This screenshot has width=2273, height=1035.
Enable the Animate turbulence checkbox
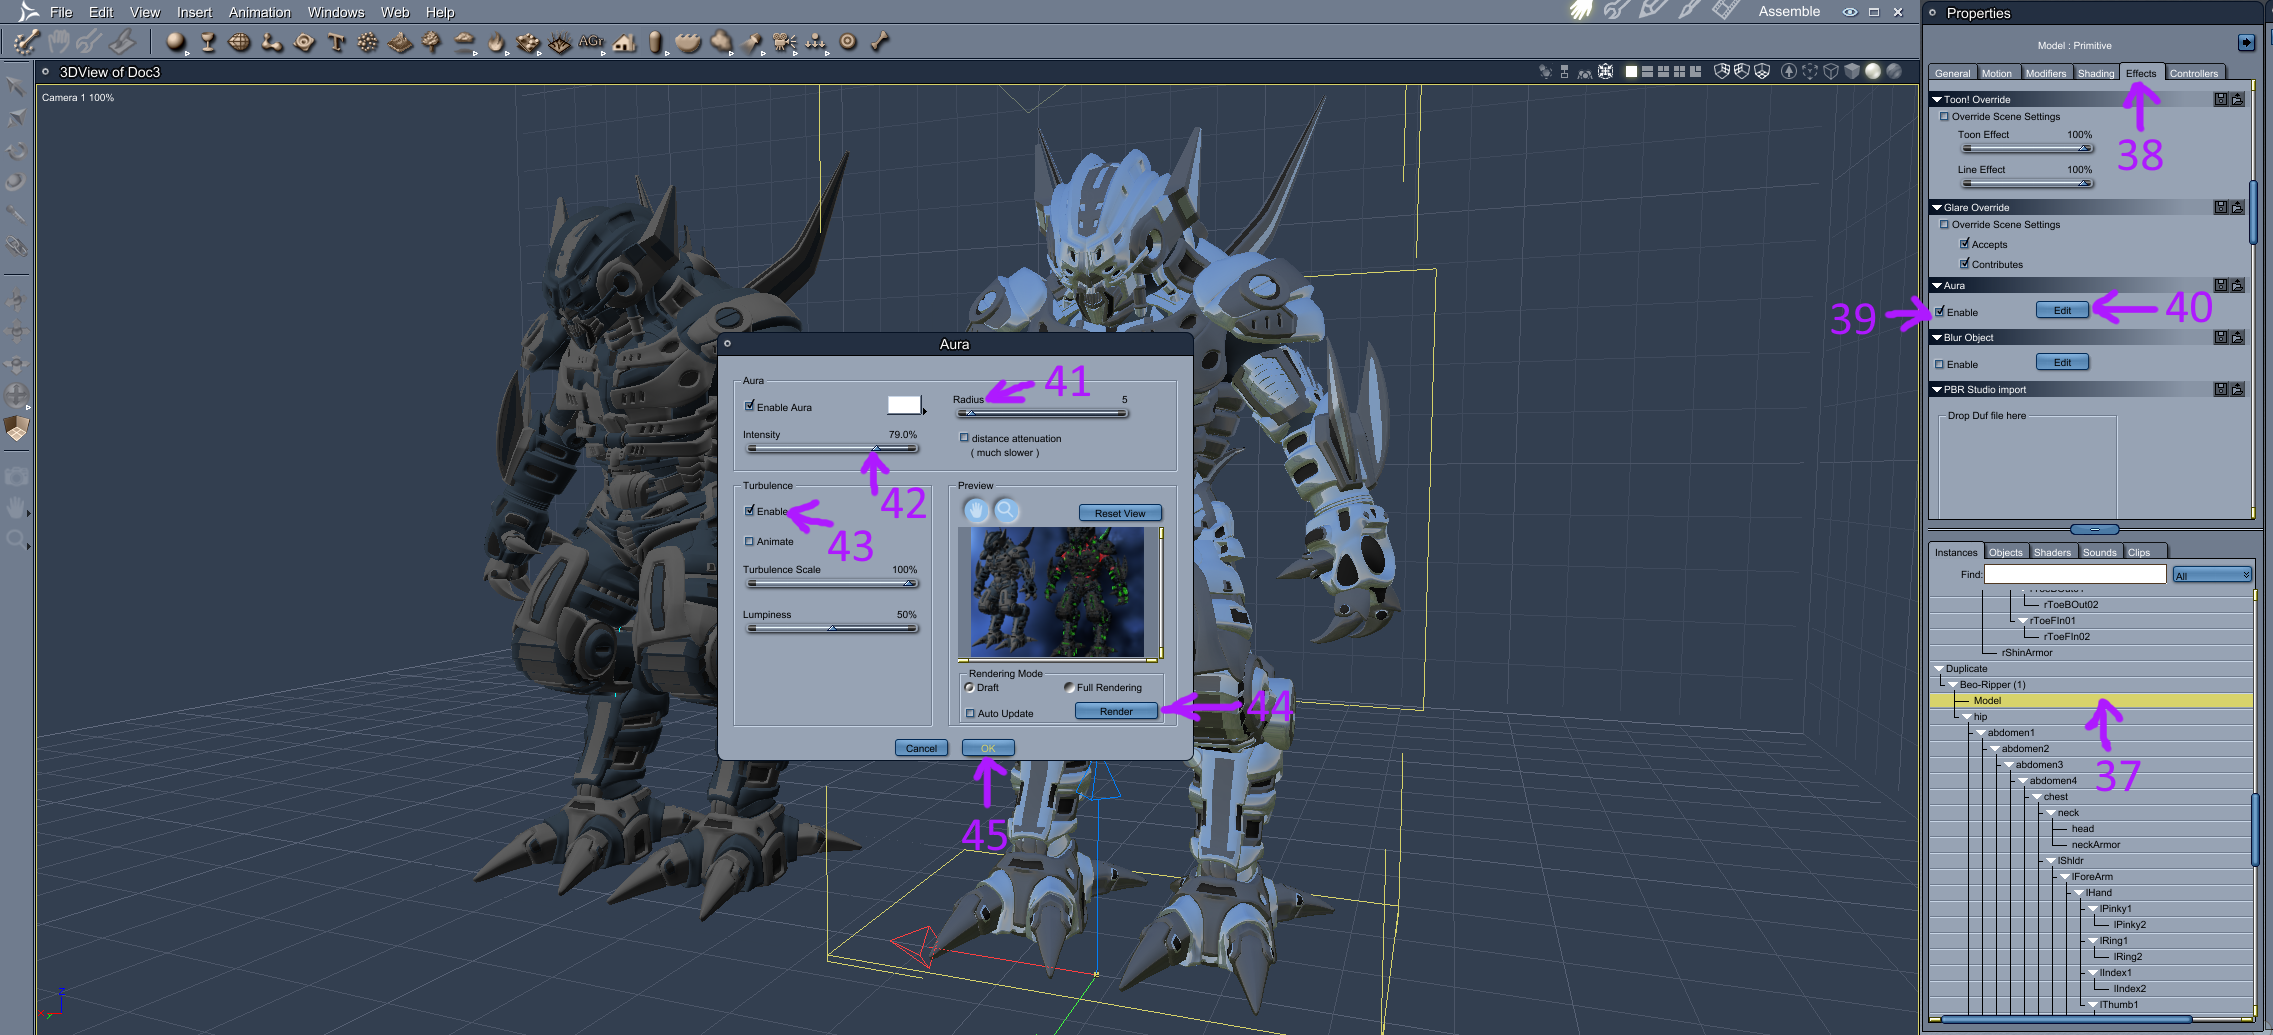coord(750,542)
